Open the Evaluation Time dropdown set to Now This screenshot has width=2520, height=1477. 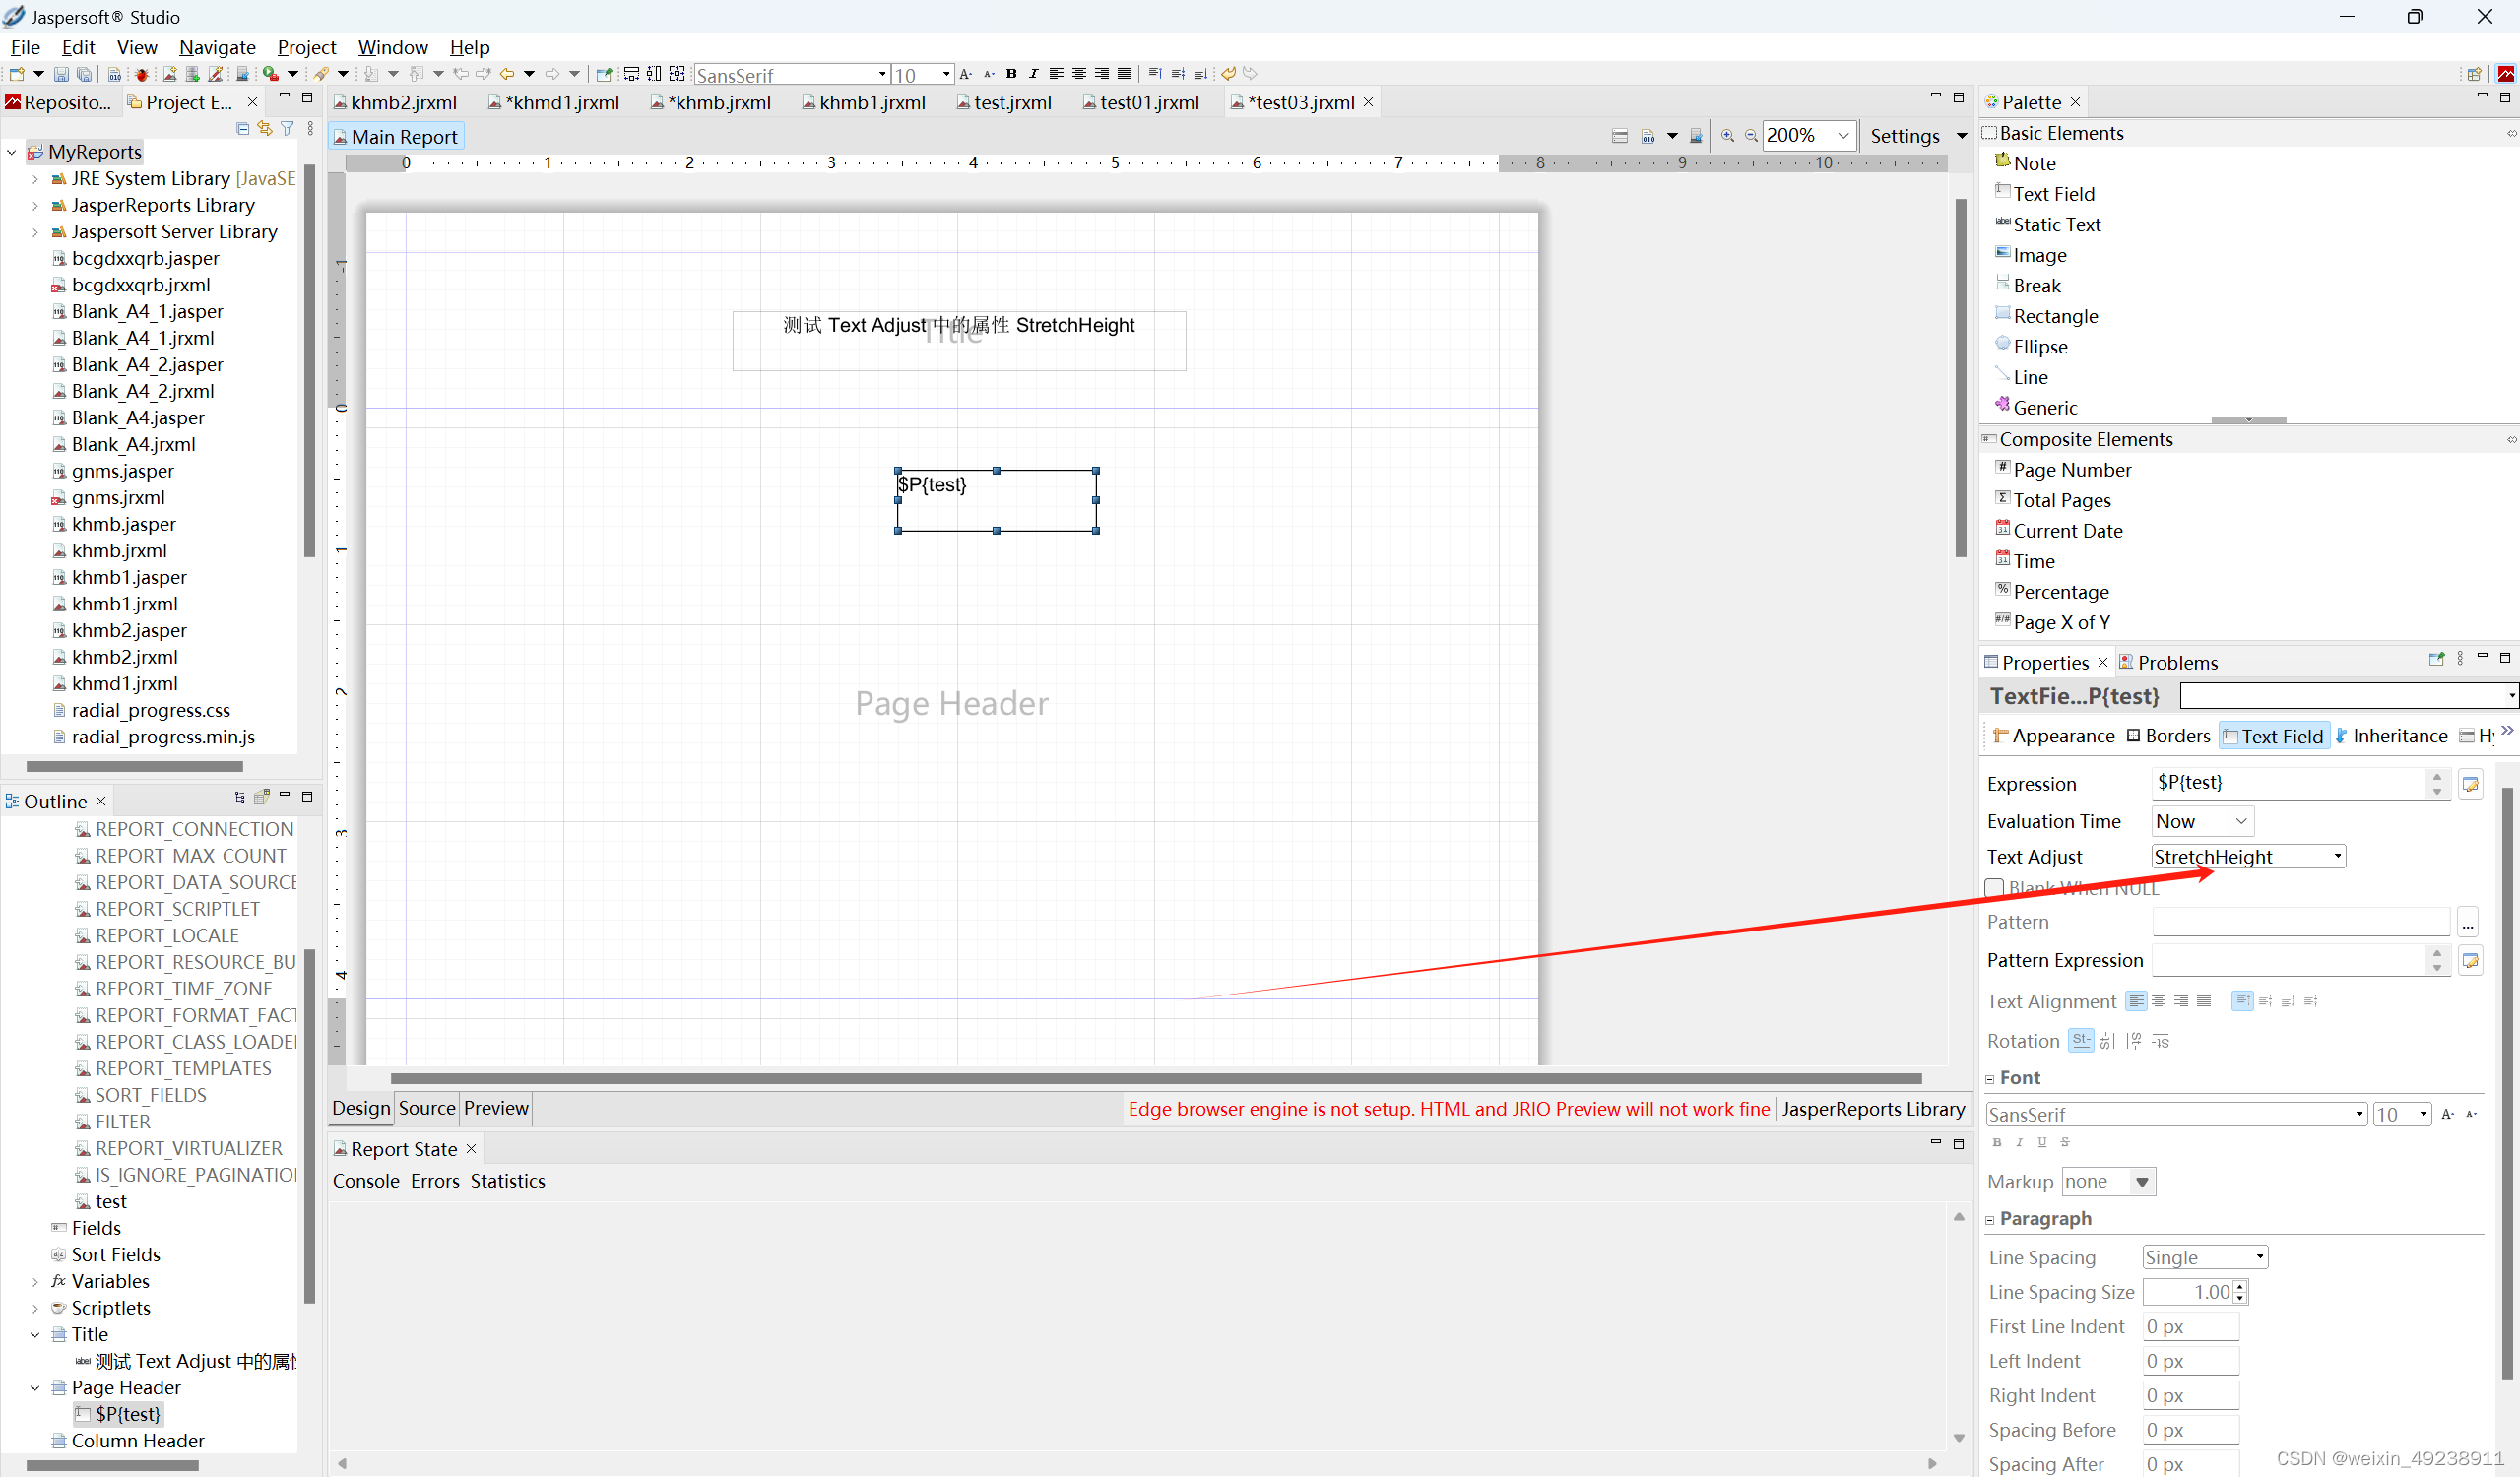point(2240,820)
